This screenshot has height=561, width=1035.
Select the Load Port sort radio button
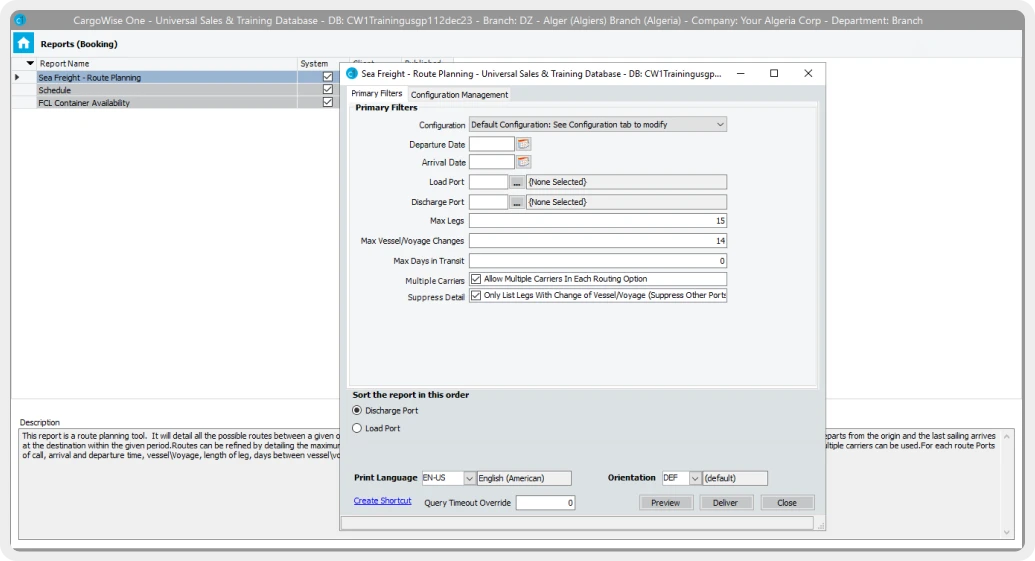(x=358, y=428)
